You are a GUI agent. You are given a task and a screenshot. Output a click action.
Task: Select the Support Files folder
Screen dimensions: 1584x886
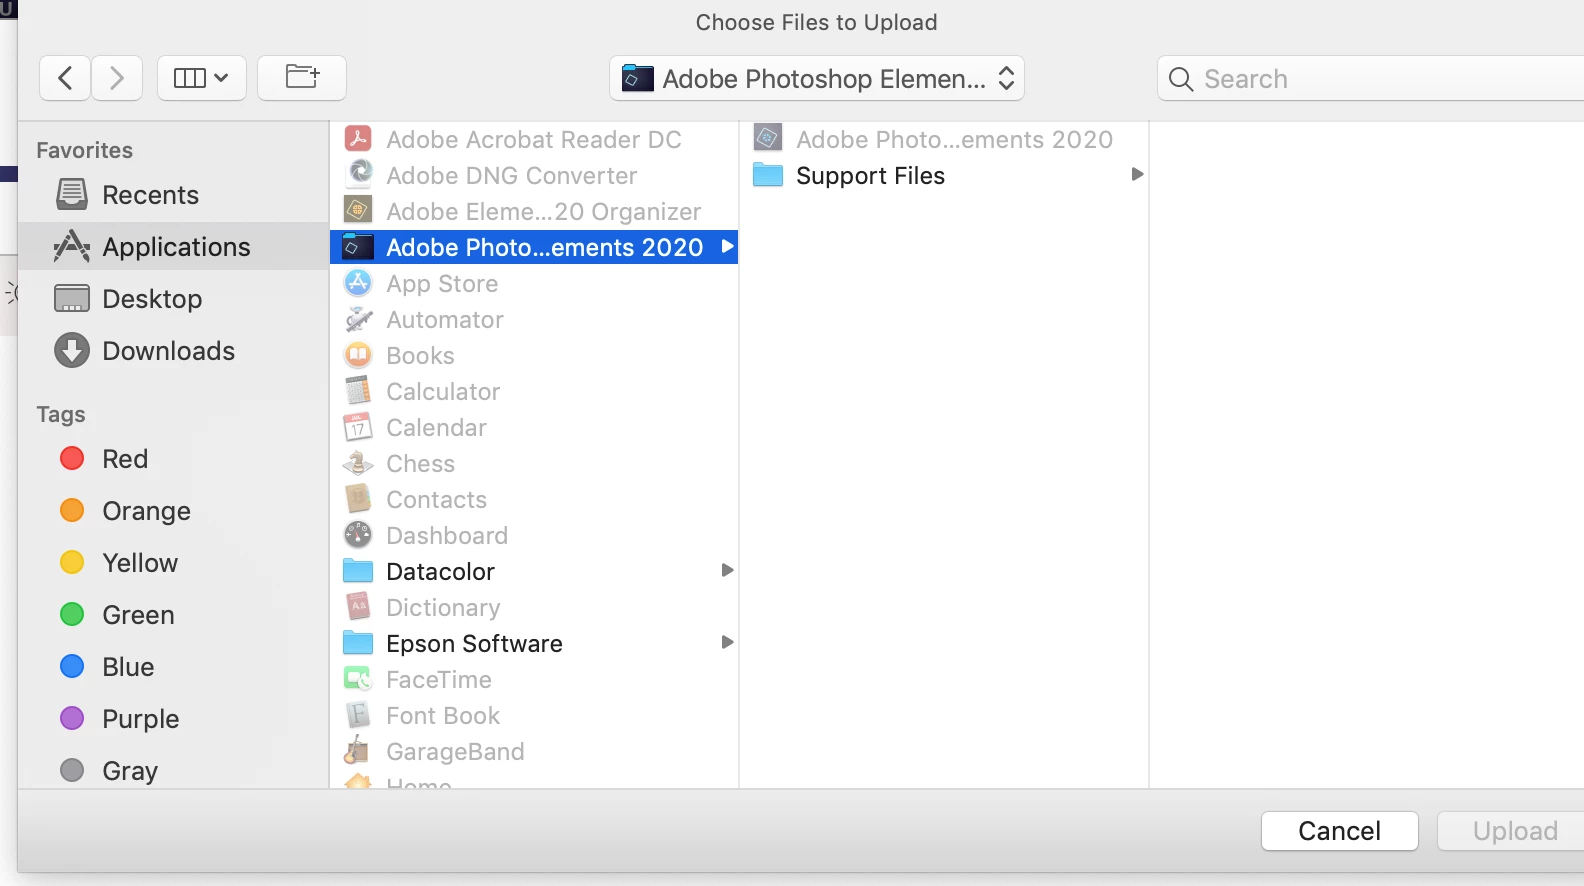click(x=945, y=175)
